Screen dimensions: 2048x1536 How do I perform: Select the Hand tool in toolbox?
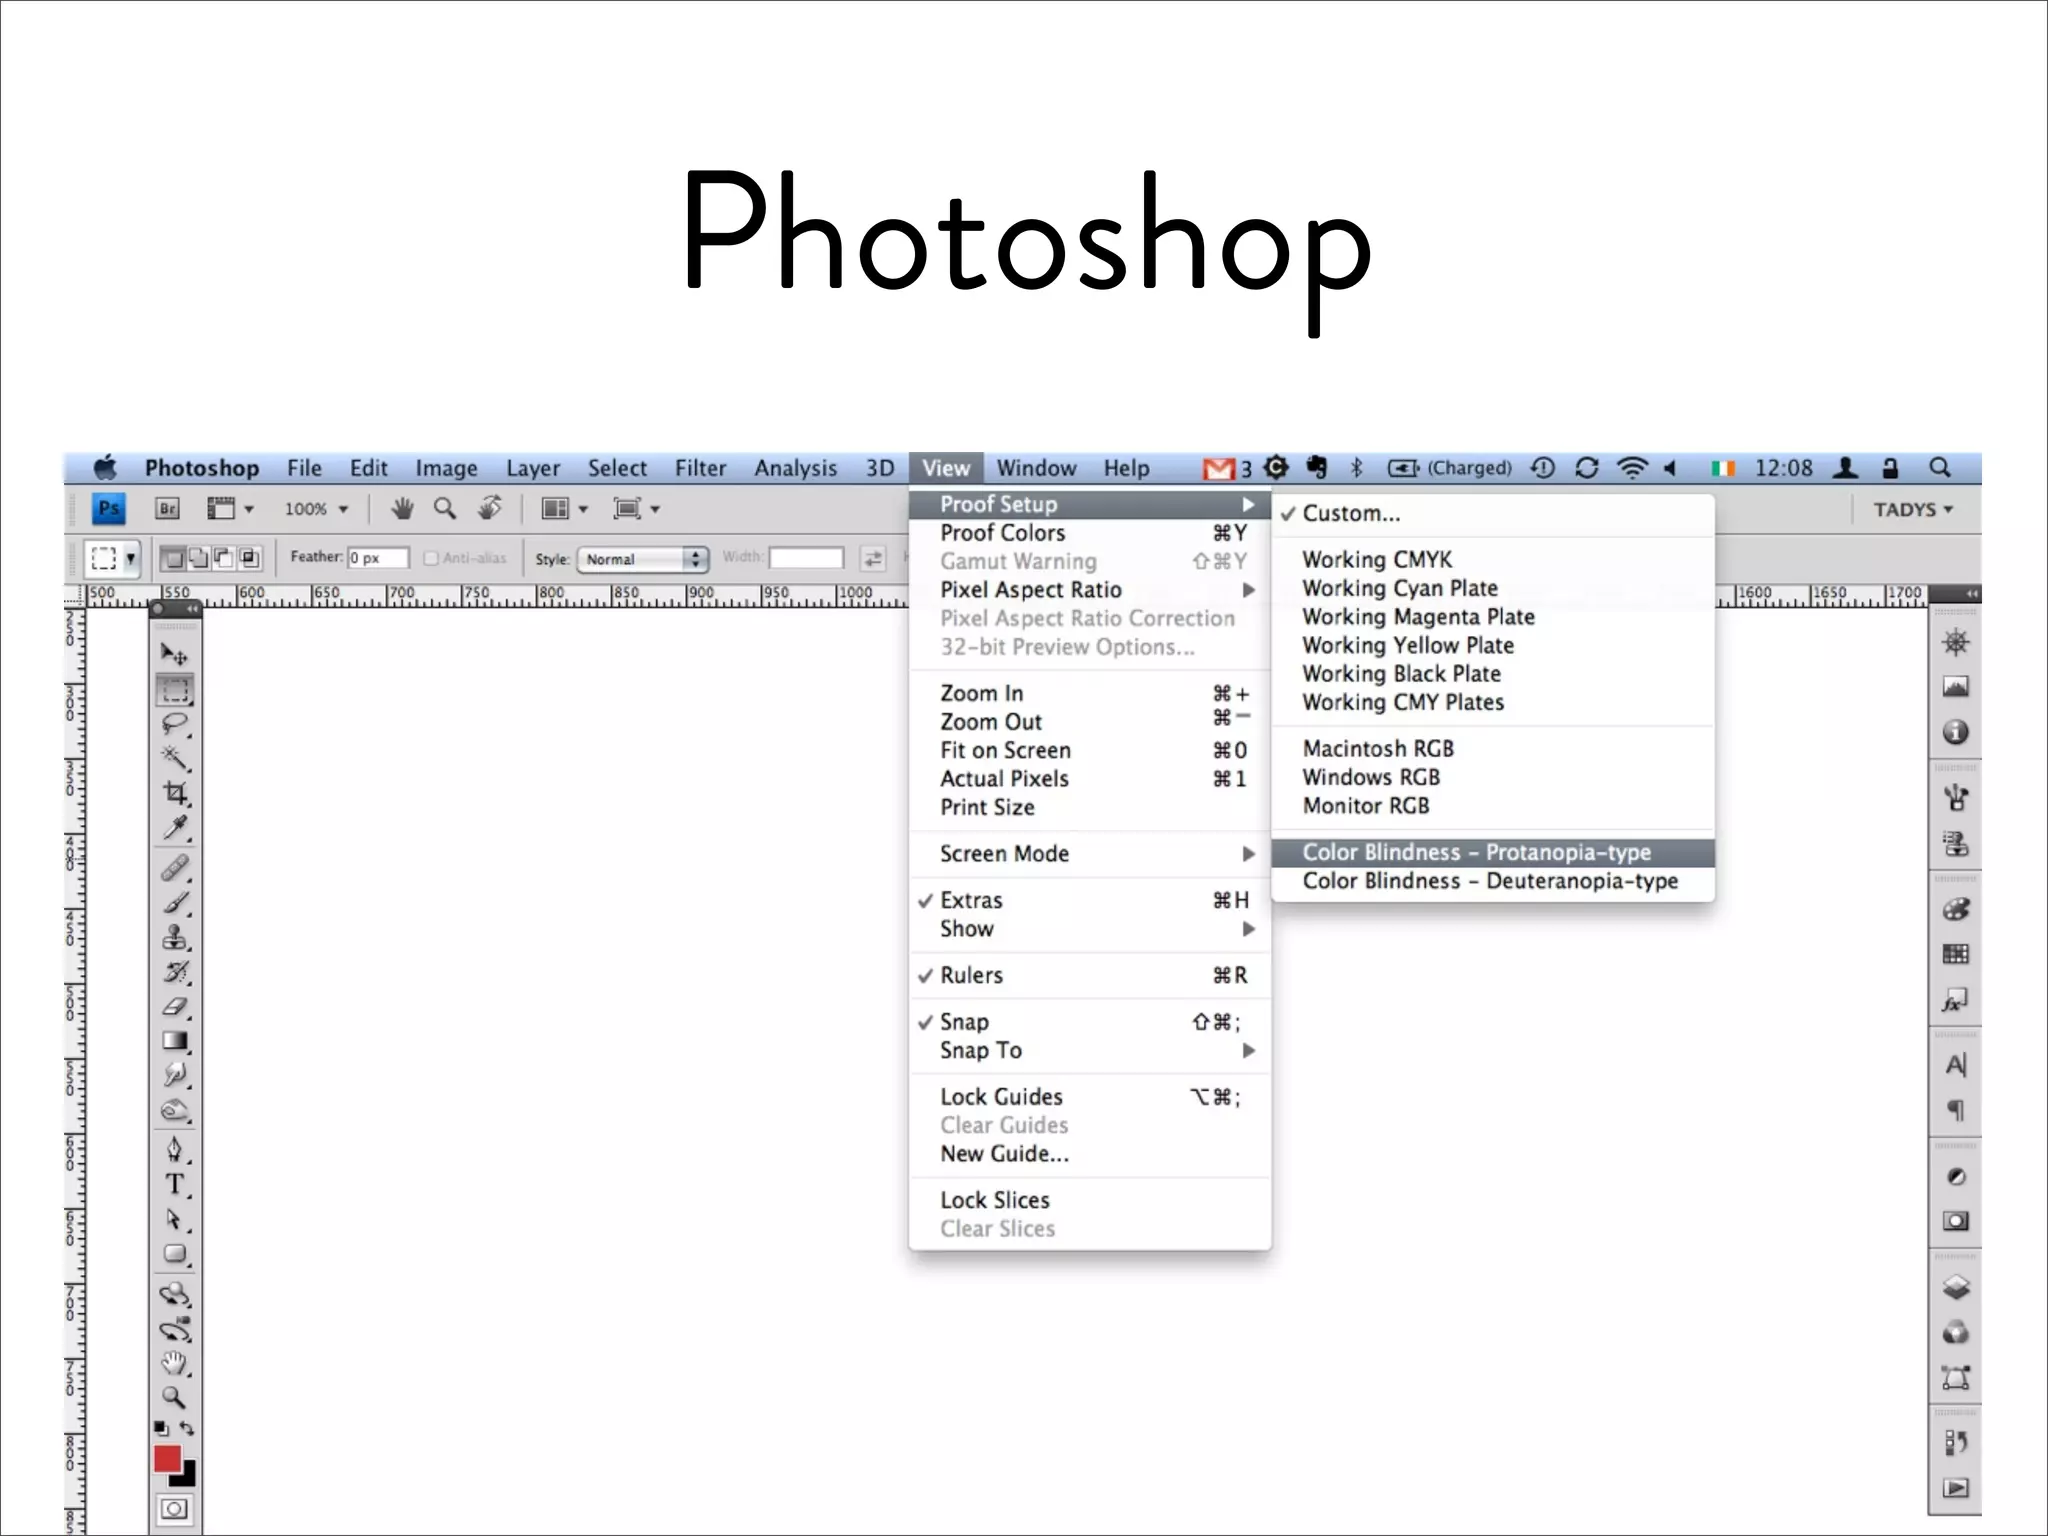(175, 1363)
